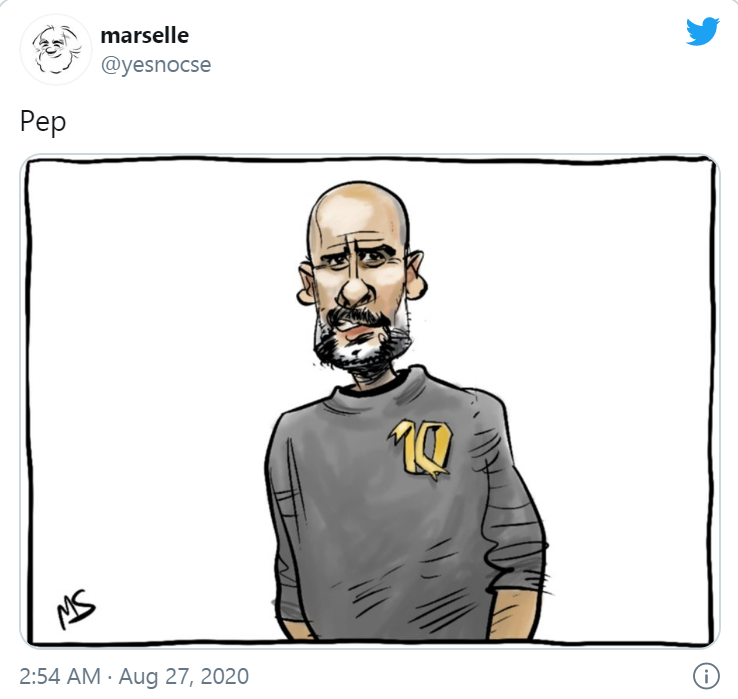The height and width of the screenshot is (699, 738).
Task: Click the cartoon character's nose
Action: (355, 287)
